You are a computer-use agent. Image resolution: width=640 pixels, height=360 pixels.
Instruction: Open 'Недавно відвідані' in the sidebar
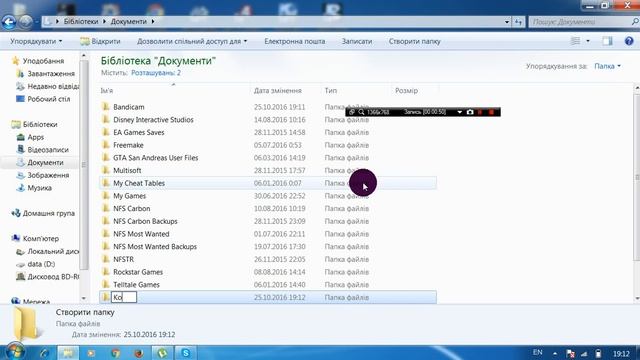[x=53, y=86]
